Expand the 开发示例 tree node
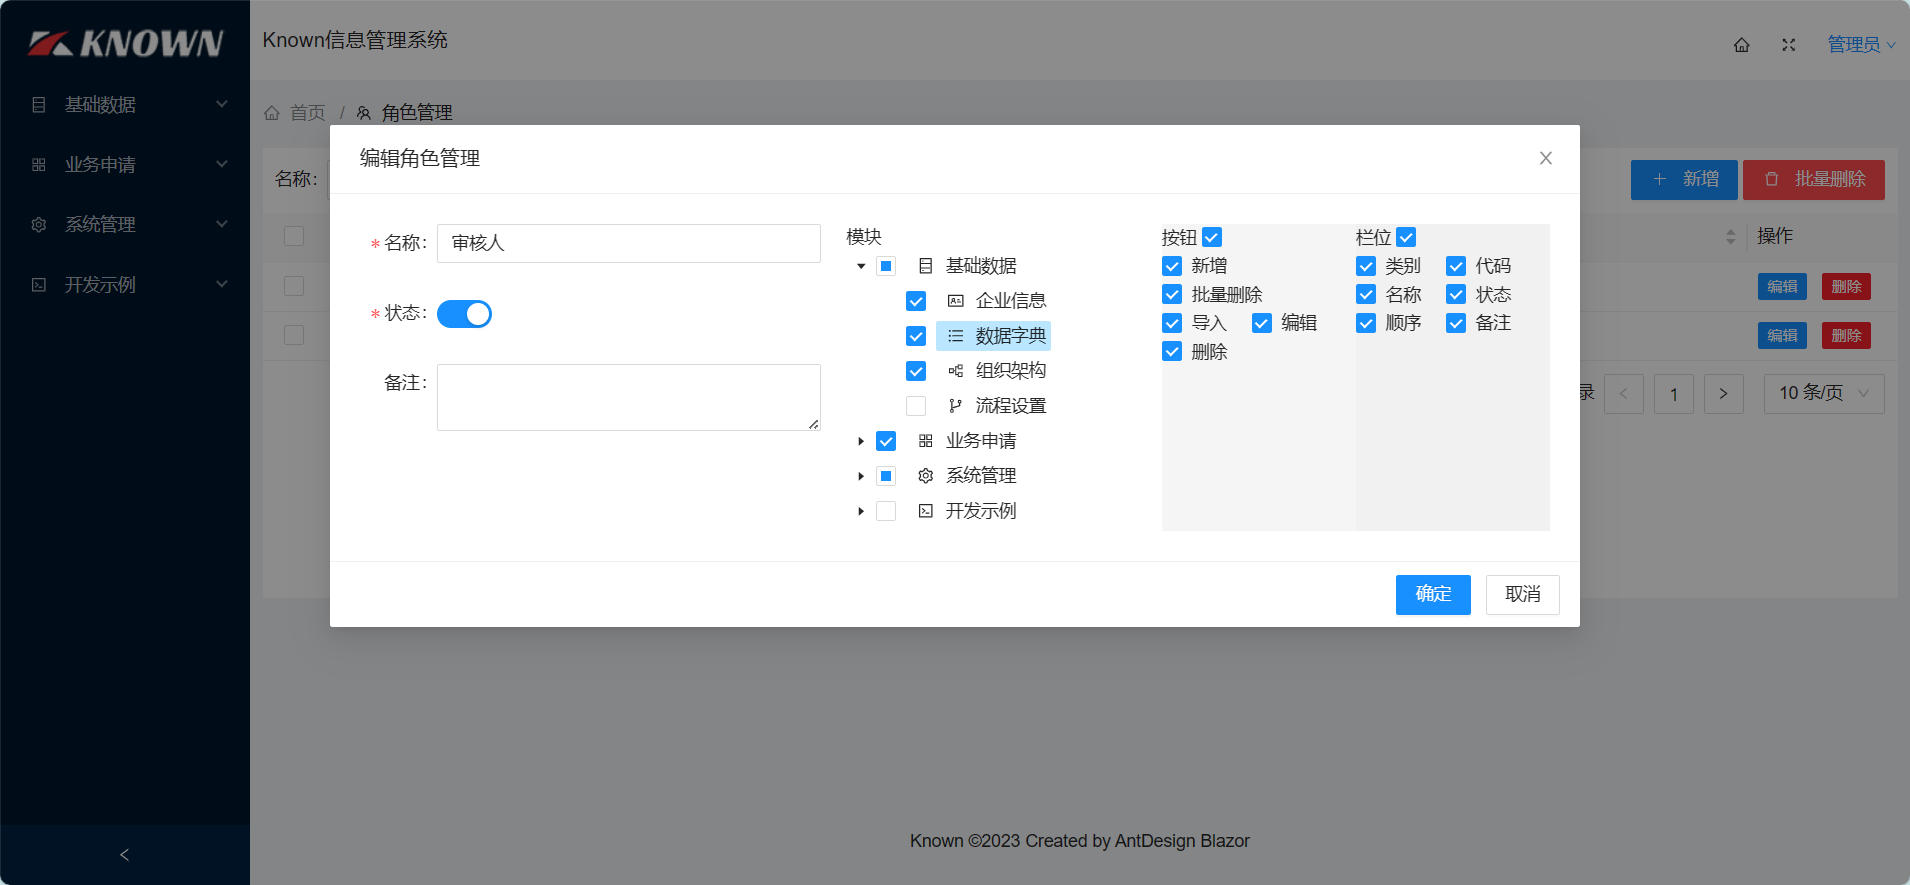The width and height of the screenshot is (1910, 885). [861, 511]
